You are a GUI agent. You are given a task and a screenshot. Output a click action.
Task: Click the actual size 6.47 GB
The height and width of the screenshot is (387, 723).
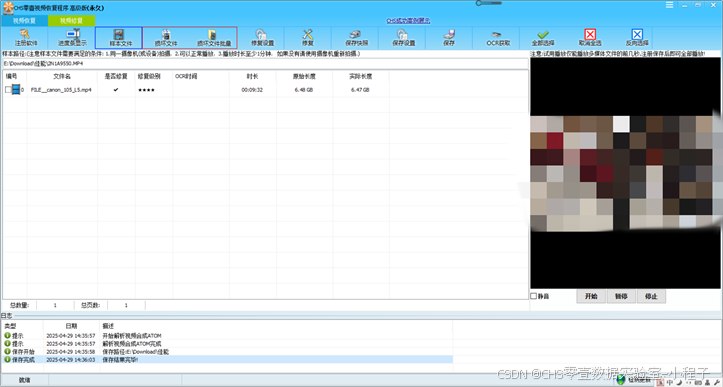click(x=360, y=90)
